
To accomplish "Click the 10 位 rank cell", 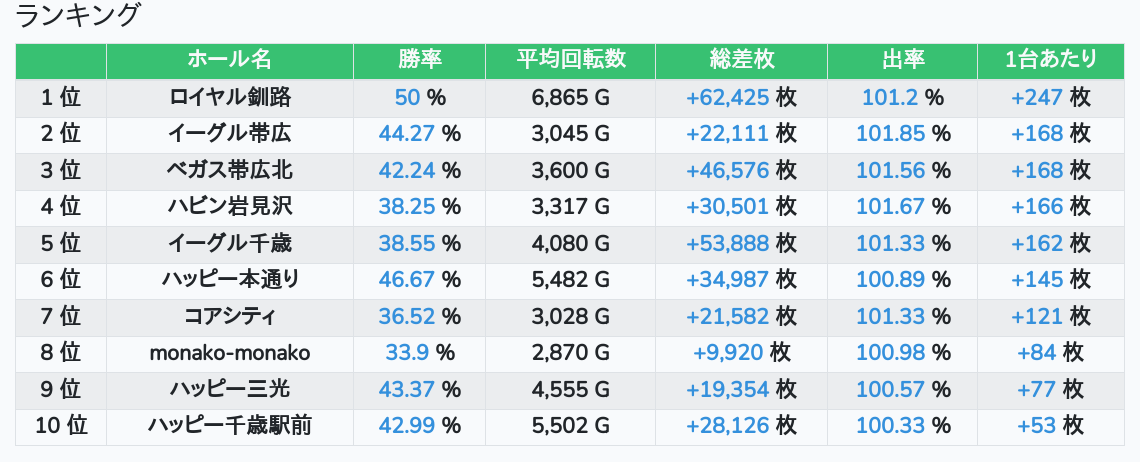I will click(x=61, y=426).
